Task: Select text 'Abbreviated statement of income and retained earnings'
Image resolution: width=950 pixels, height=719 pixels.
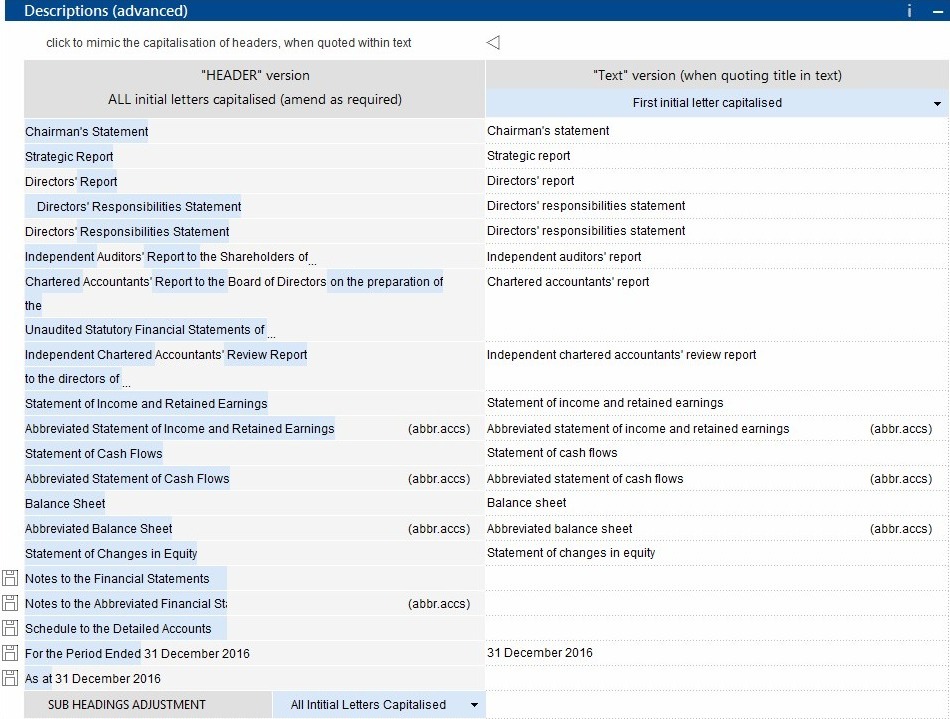Action: point(638,429)
